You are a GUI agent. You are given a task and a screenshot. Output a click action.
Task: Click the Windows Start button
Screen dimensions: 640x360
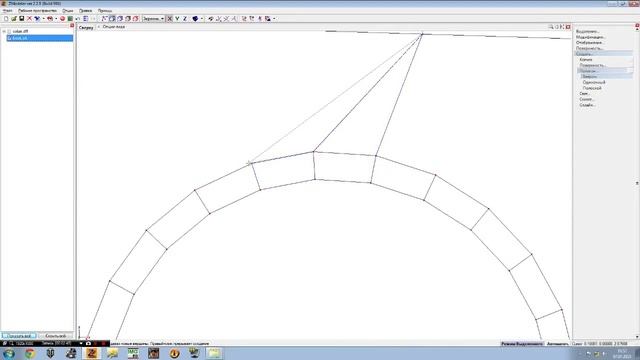[x=9, y=353]
